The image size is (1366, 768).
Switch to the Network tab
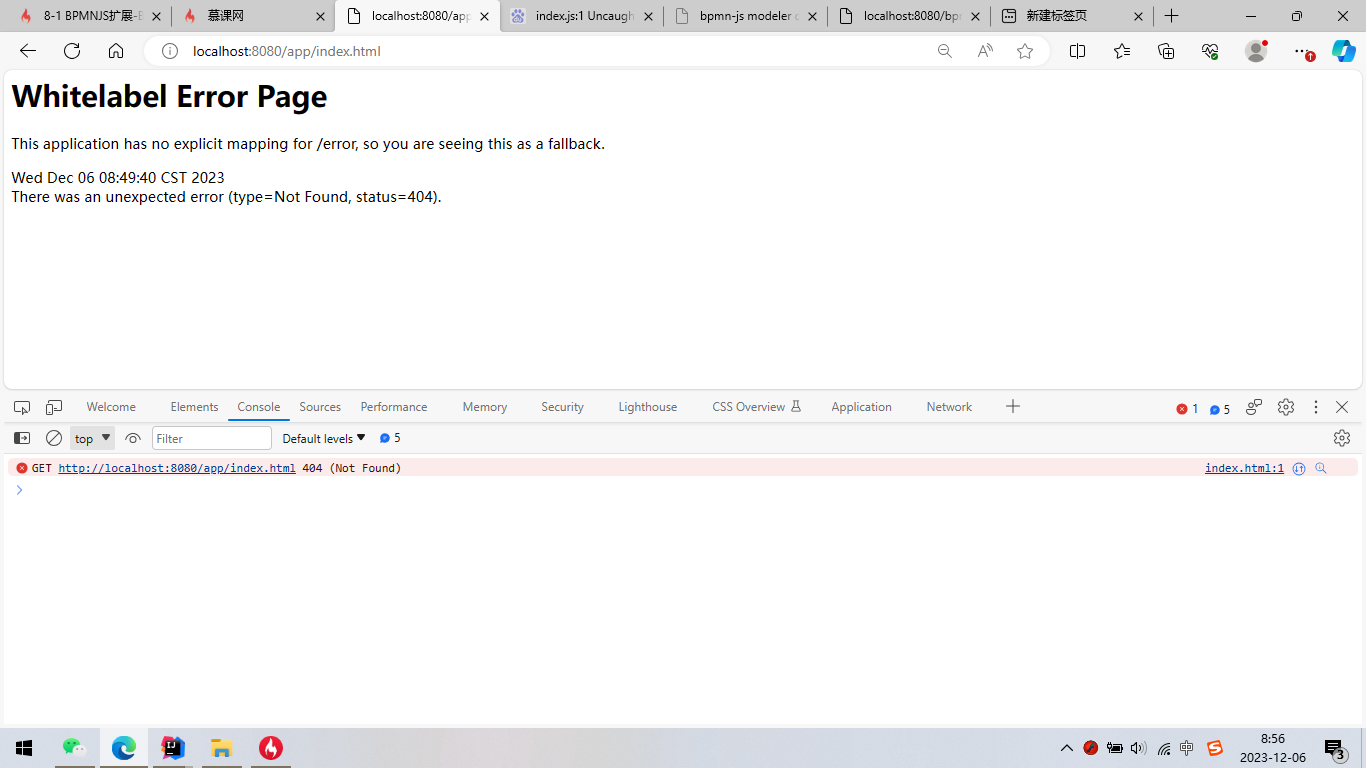click(949, 407)
